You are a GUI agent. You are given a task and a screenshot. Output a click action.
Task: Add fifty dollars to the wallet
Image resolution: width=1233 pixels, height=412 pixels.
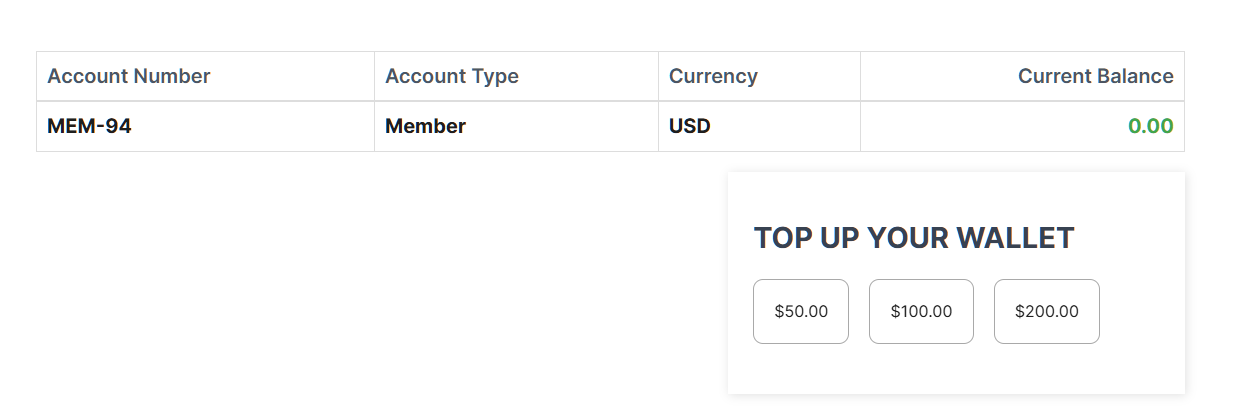(x=801, y=311)
